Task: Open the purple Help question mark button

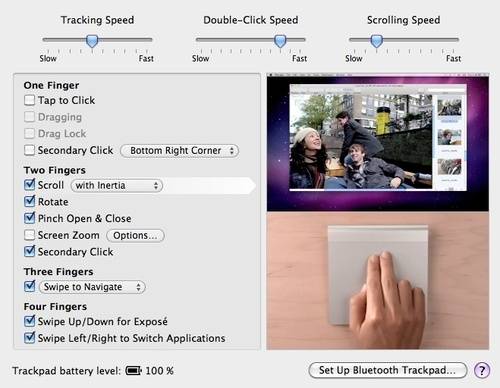Action: point(482,370)
